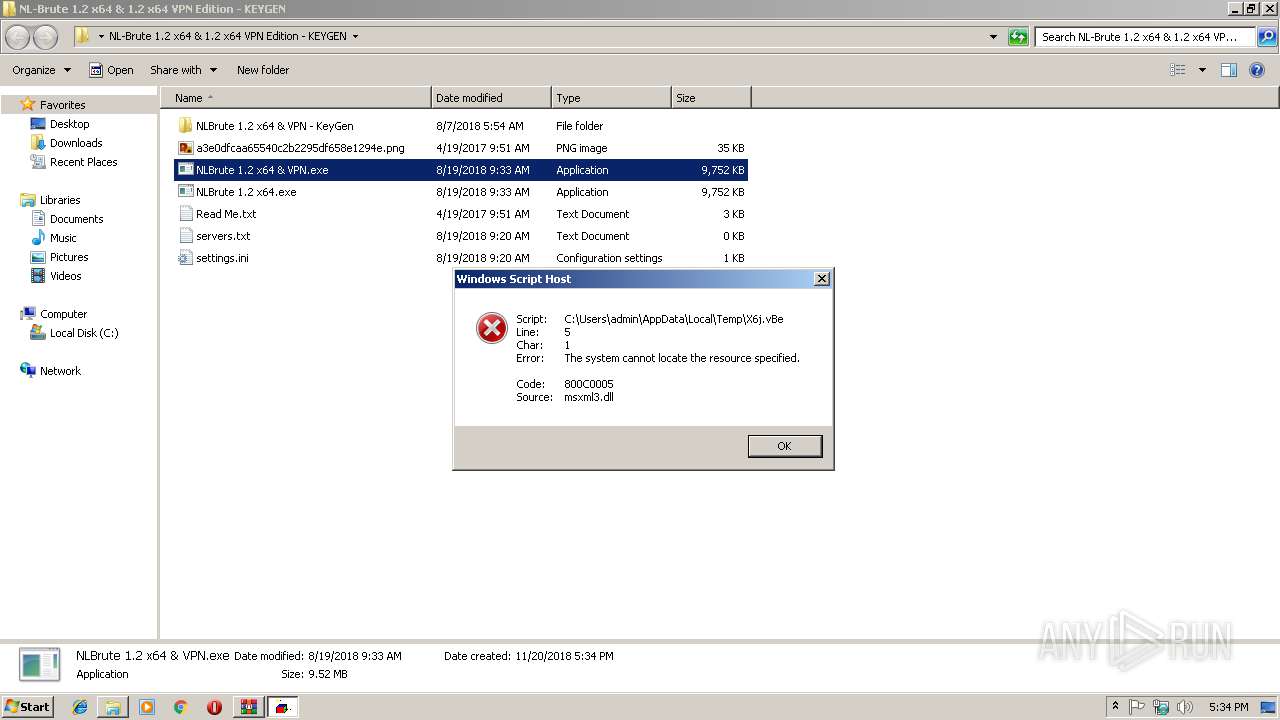Image resolution: width=1280 pixels, height=720 pixels.
Task: Open Recent Places in navigation pane
Action: click(83, 162)
